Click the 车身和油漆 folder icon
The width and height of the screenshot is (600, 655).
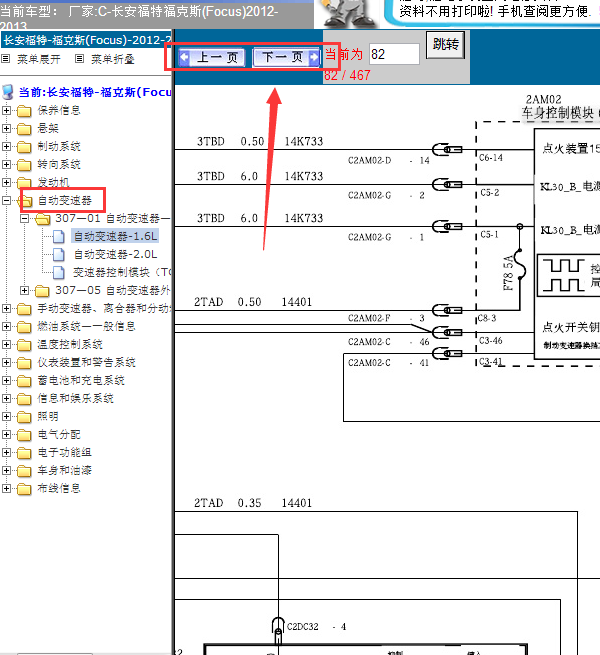point(24,471)
